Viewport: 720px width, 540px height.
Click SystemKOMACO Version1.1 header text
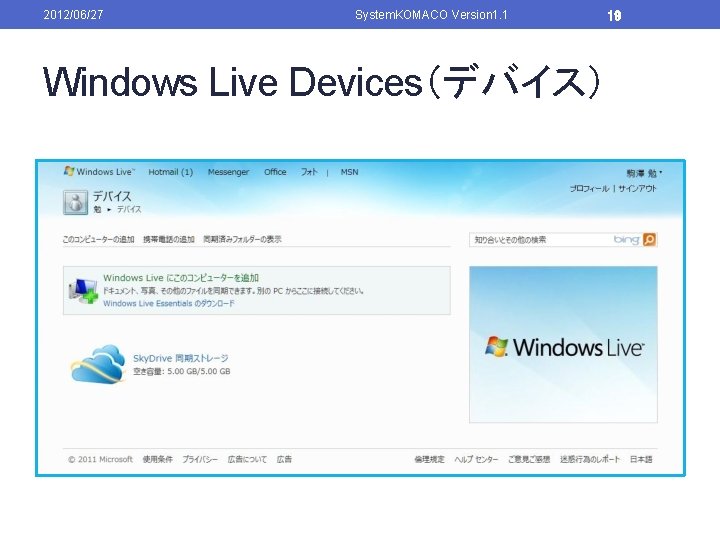click(431, 15)
